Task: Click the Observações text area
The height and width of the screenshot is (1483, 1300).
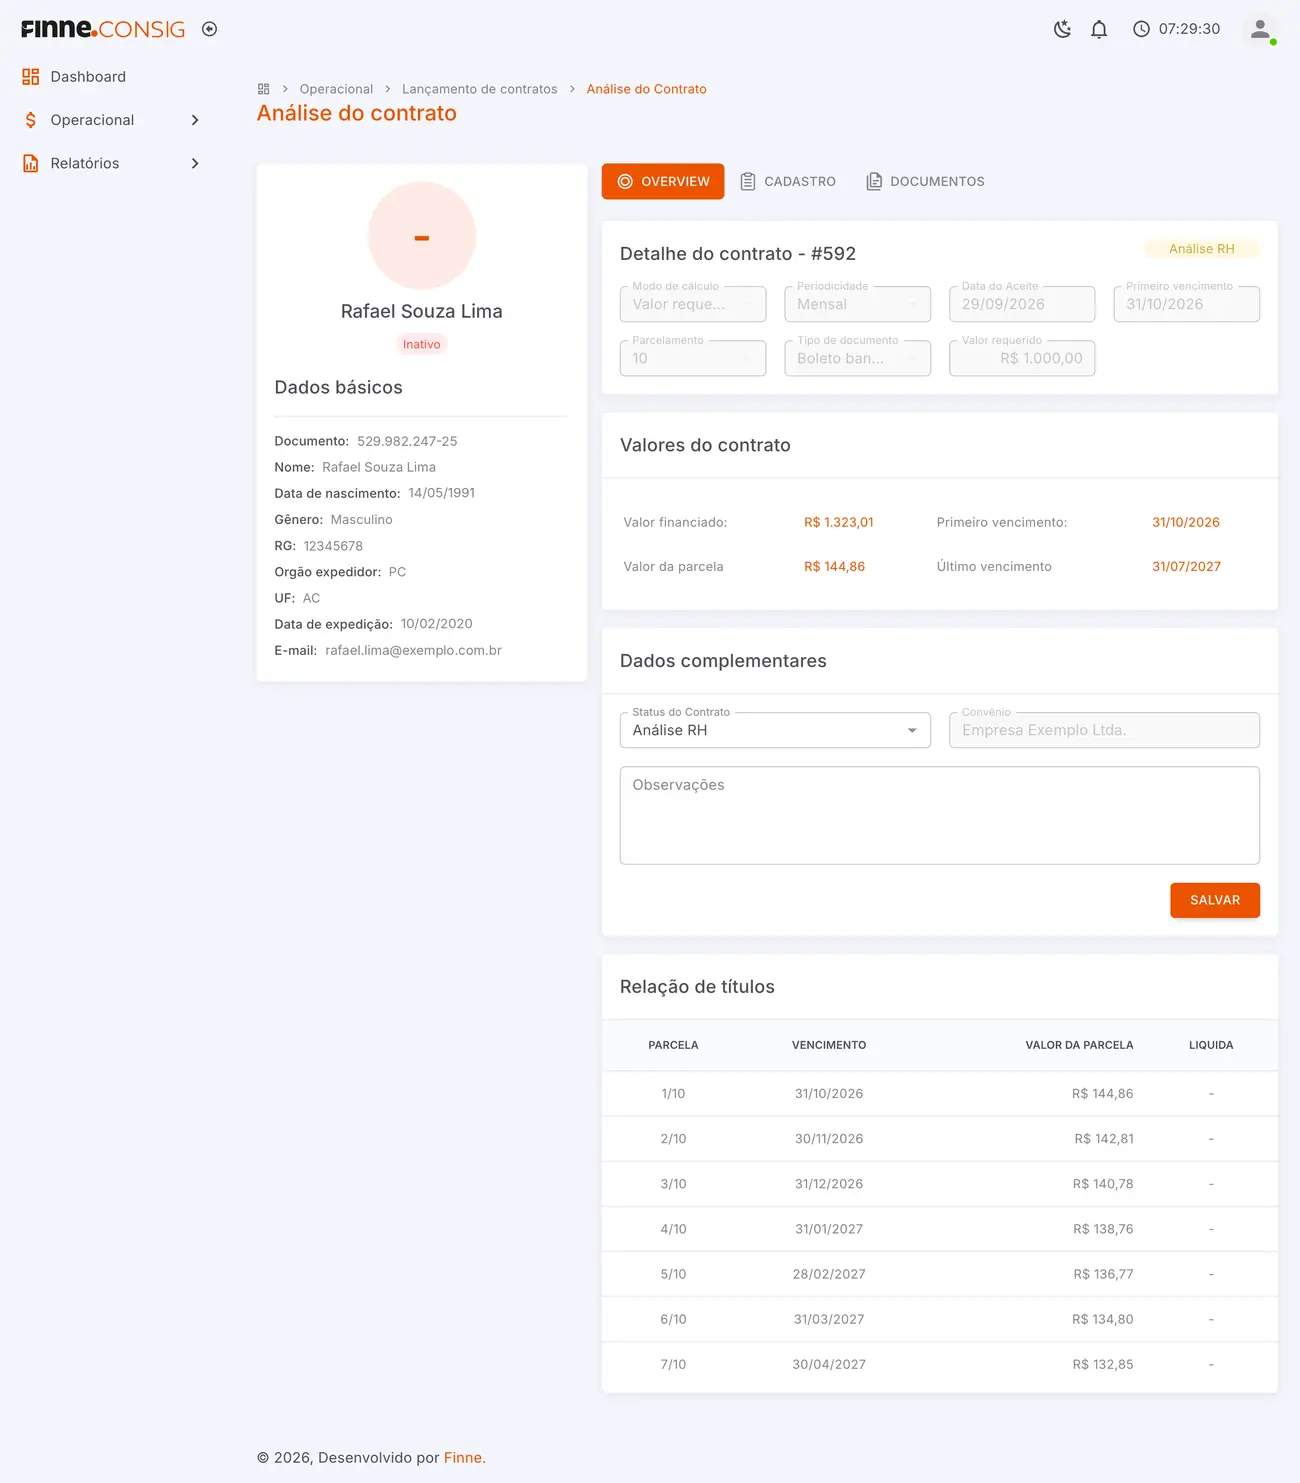Action: (940, 815)
